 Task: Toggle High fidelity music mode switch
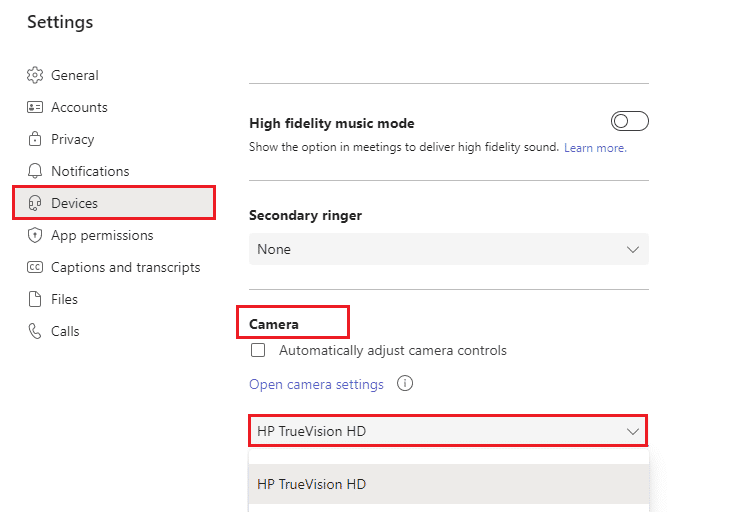(629, 122)
